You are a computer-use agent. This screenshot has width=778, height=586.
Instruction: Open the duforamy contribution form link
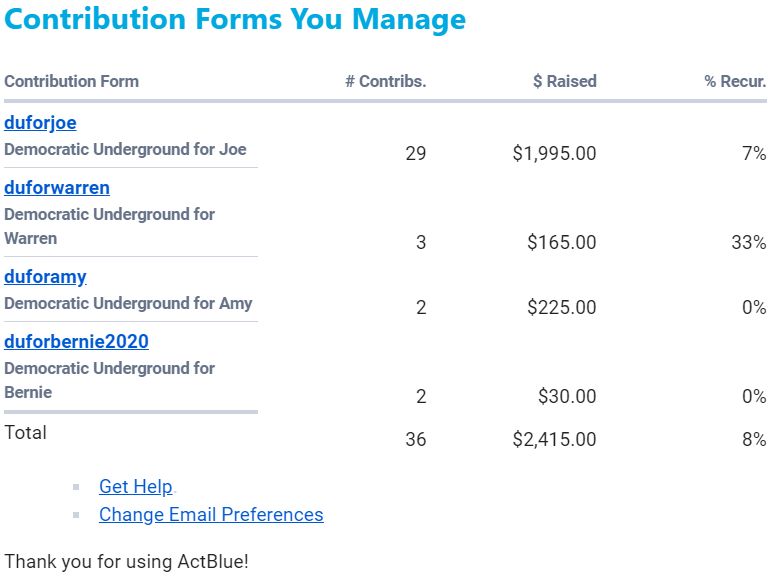(x=45, y=277)
